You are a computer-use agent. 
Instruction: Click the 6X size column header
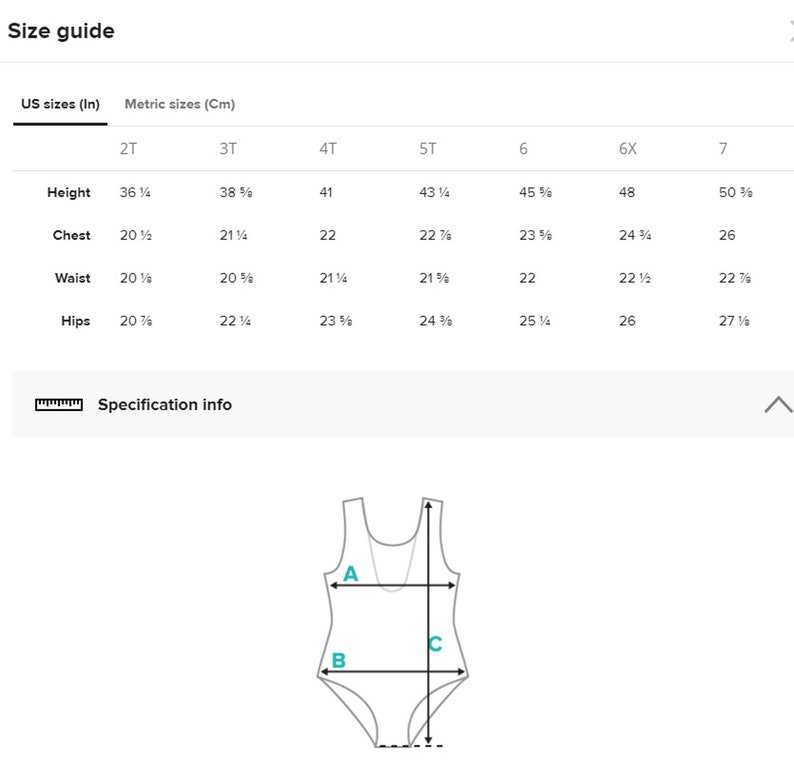(x=627, y=148)
